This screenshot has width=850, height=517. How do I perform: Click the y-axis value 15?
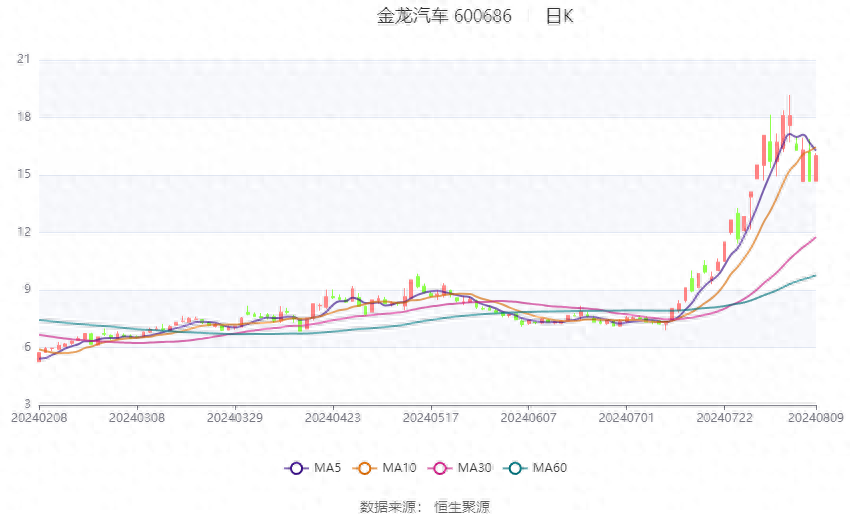point(23,174)
